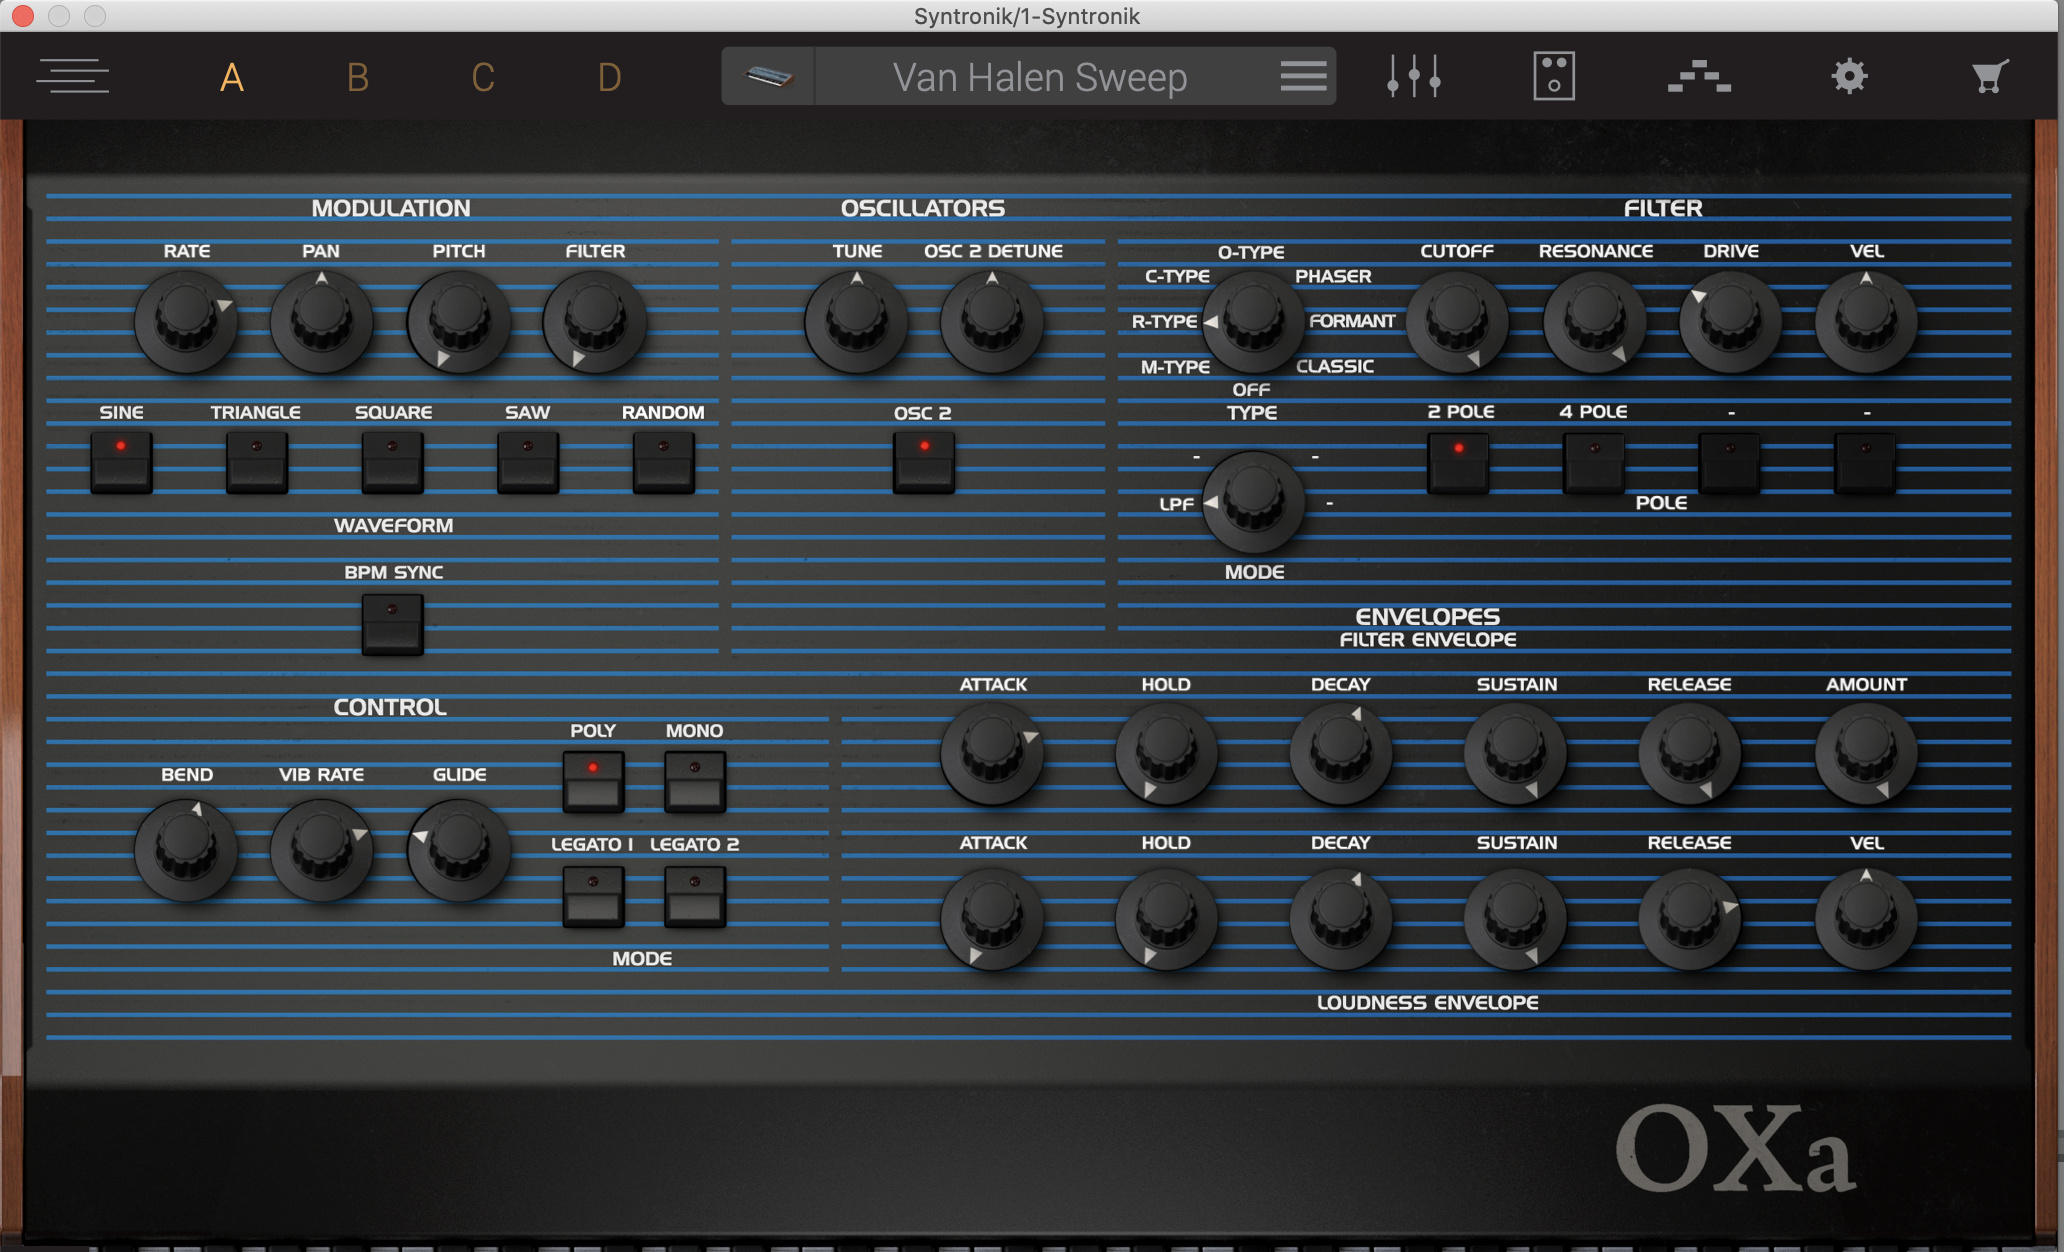Open the effects rack icon
This screenshot has width=2064, height=1252.
[1553, 76]
